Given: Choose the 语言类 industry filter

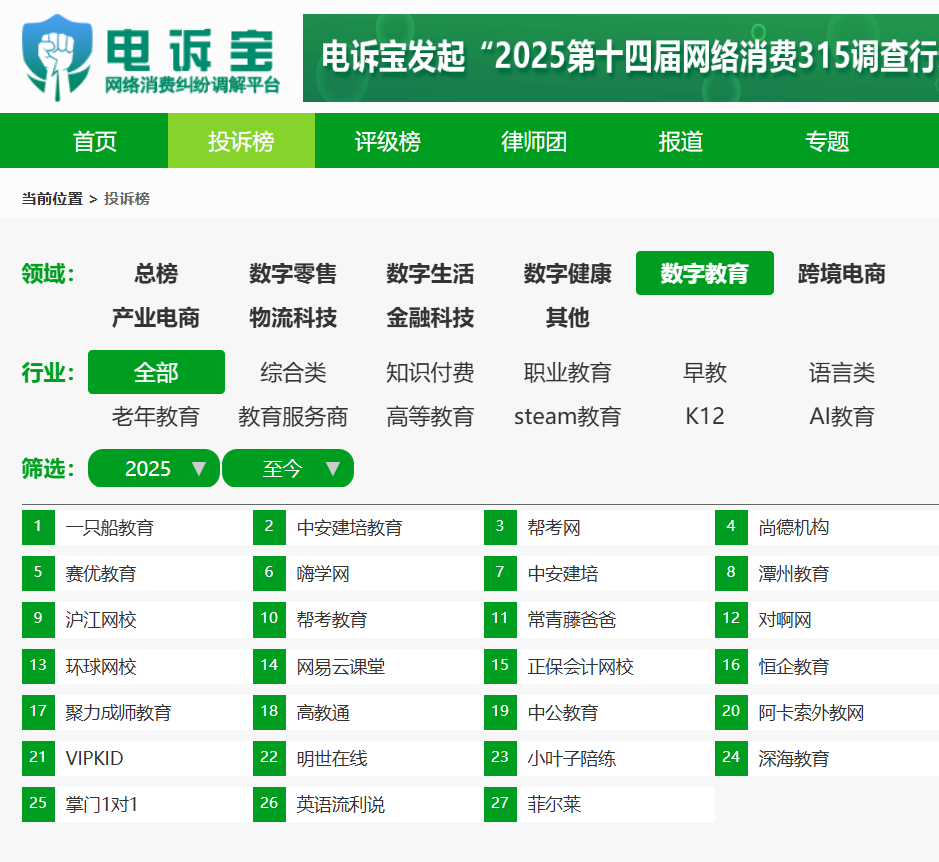Looking at the screenshot, I should (842, 372).
